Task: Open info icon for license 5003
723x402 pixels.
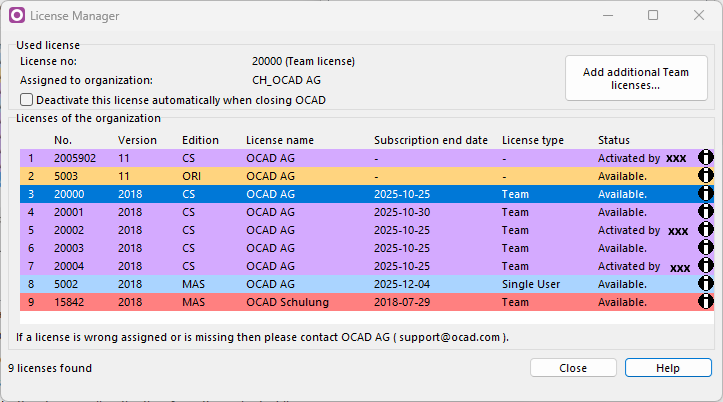Action: (x=705, y=176)
